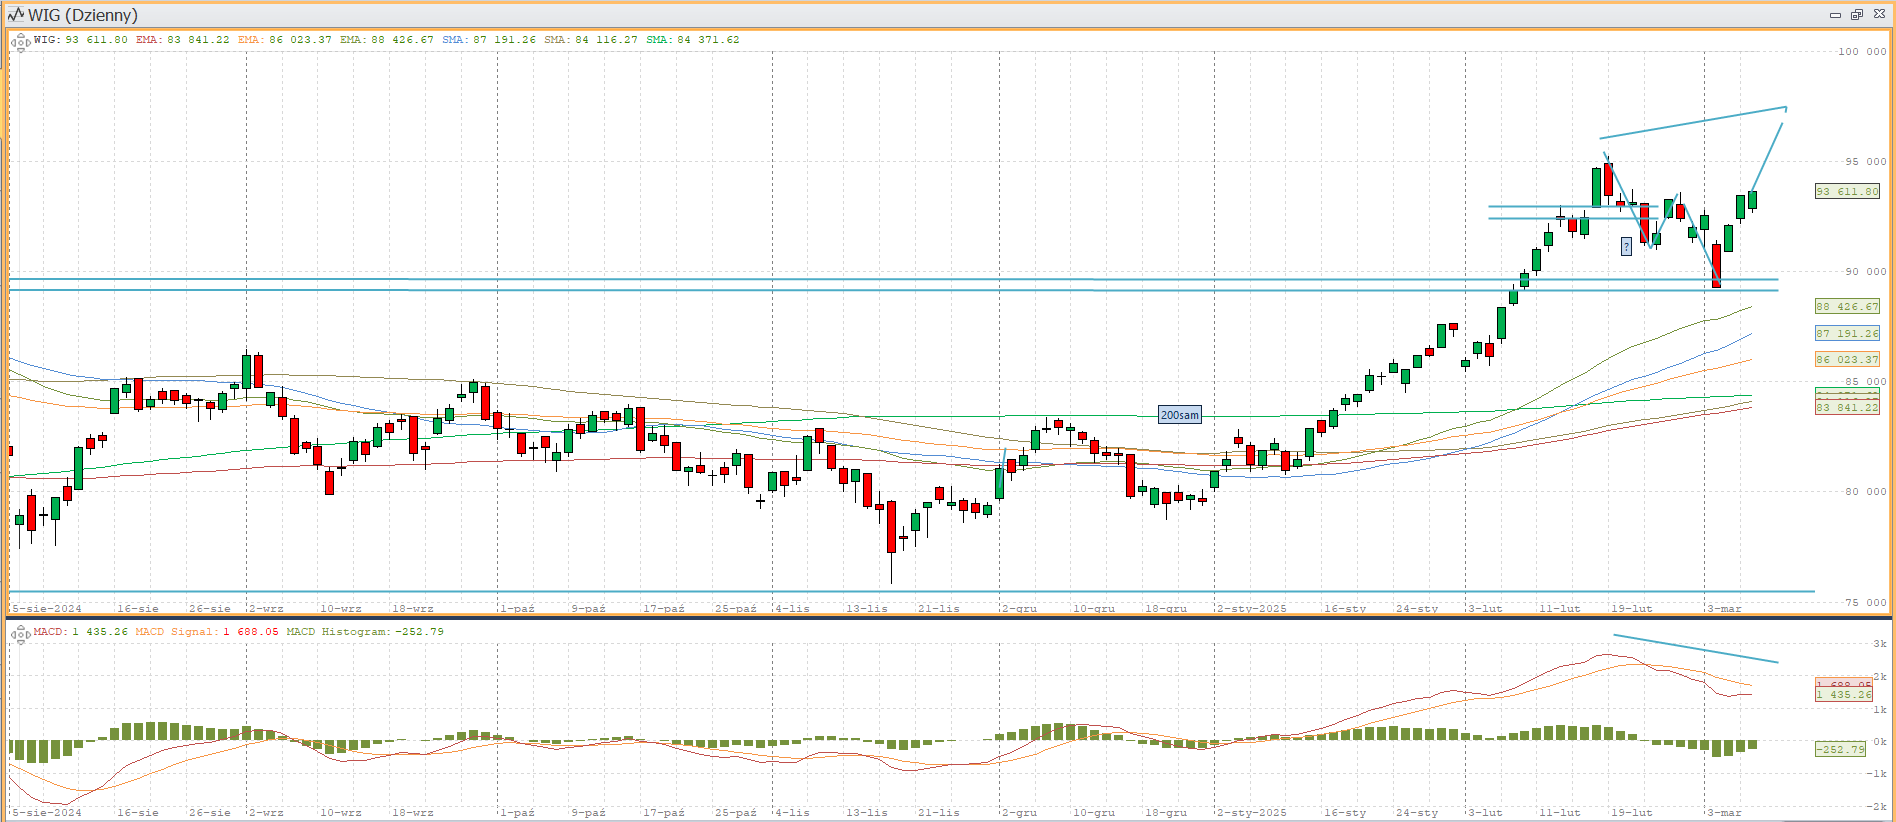
Task: Select the 200sam label on the chart
Action: click(1179, 415)
